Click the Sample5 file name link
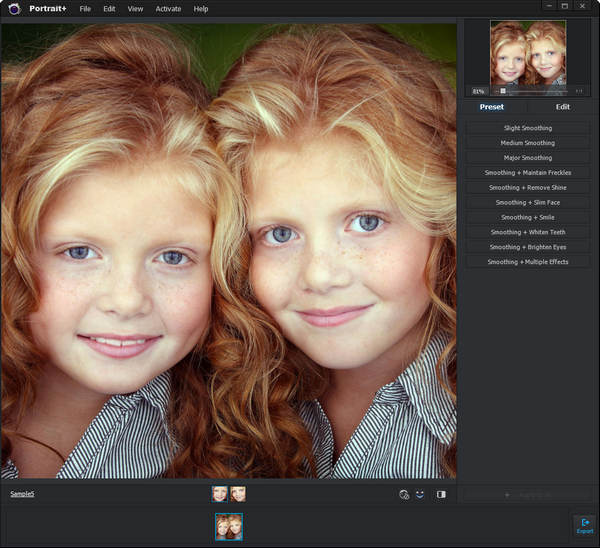The image size is (600, 548). [x=22, y=494]
